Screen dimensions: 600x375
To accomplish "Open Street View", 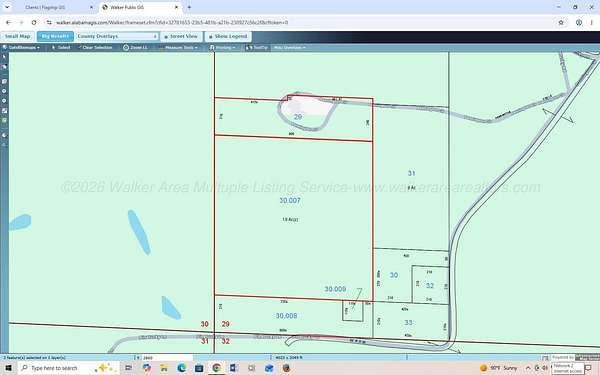I will 181,36.
